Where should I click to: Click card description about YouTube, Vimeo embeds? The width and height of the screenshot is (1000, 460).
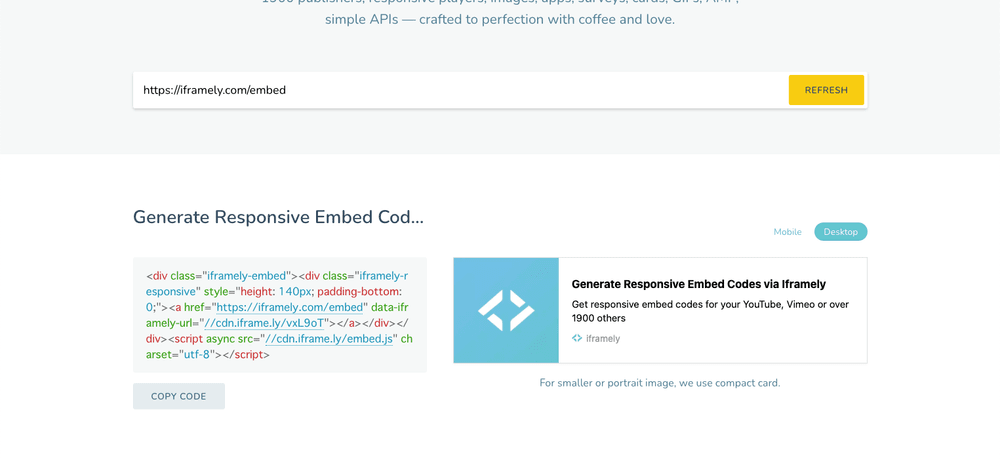(x=710, y=311)
